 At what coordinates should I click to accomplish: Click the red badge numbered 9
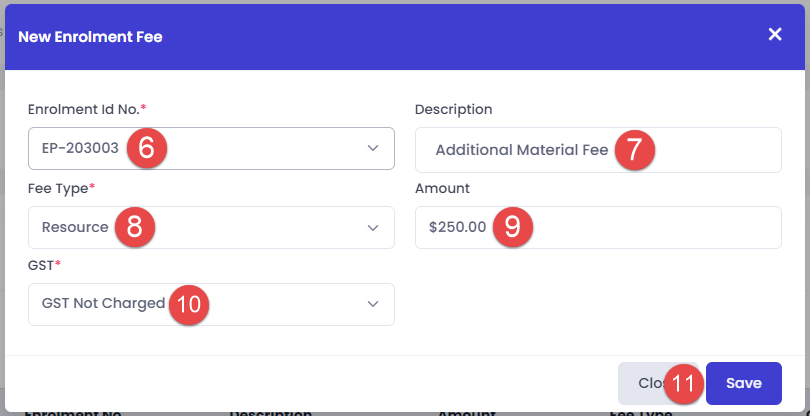(x=512, y=227)
